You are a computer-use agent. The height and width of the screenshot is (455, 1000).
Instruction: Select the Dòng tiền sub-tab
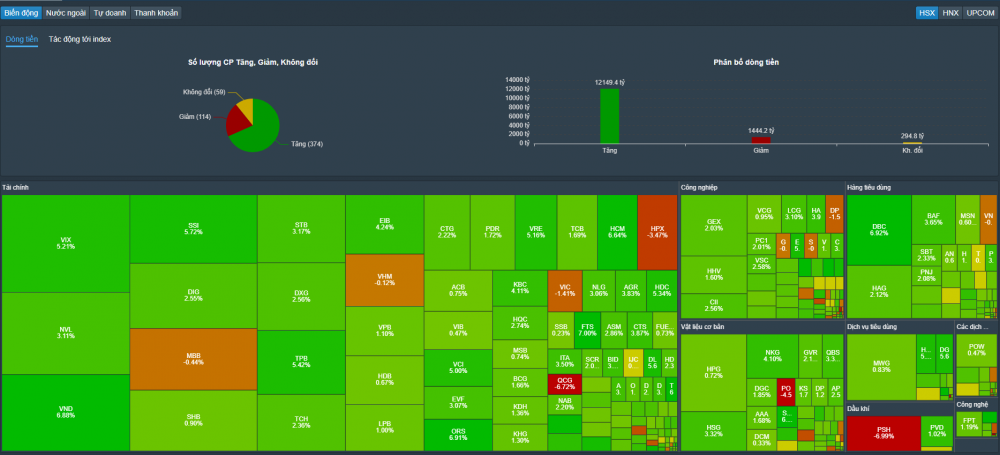pos(22,40)
